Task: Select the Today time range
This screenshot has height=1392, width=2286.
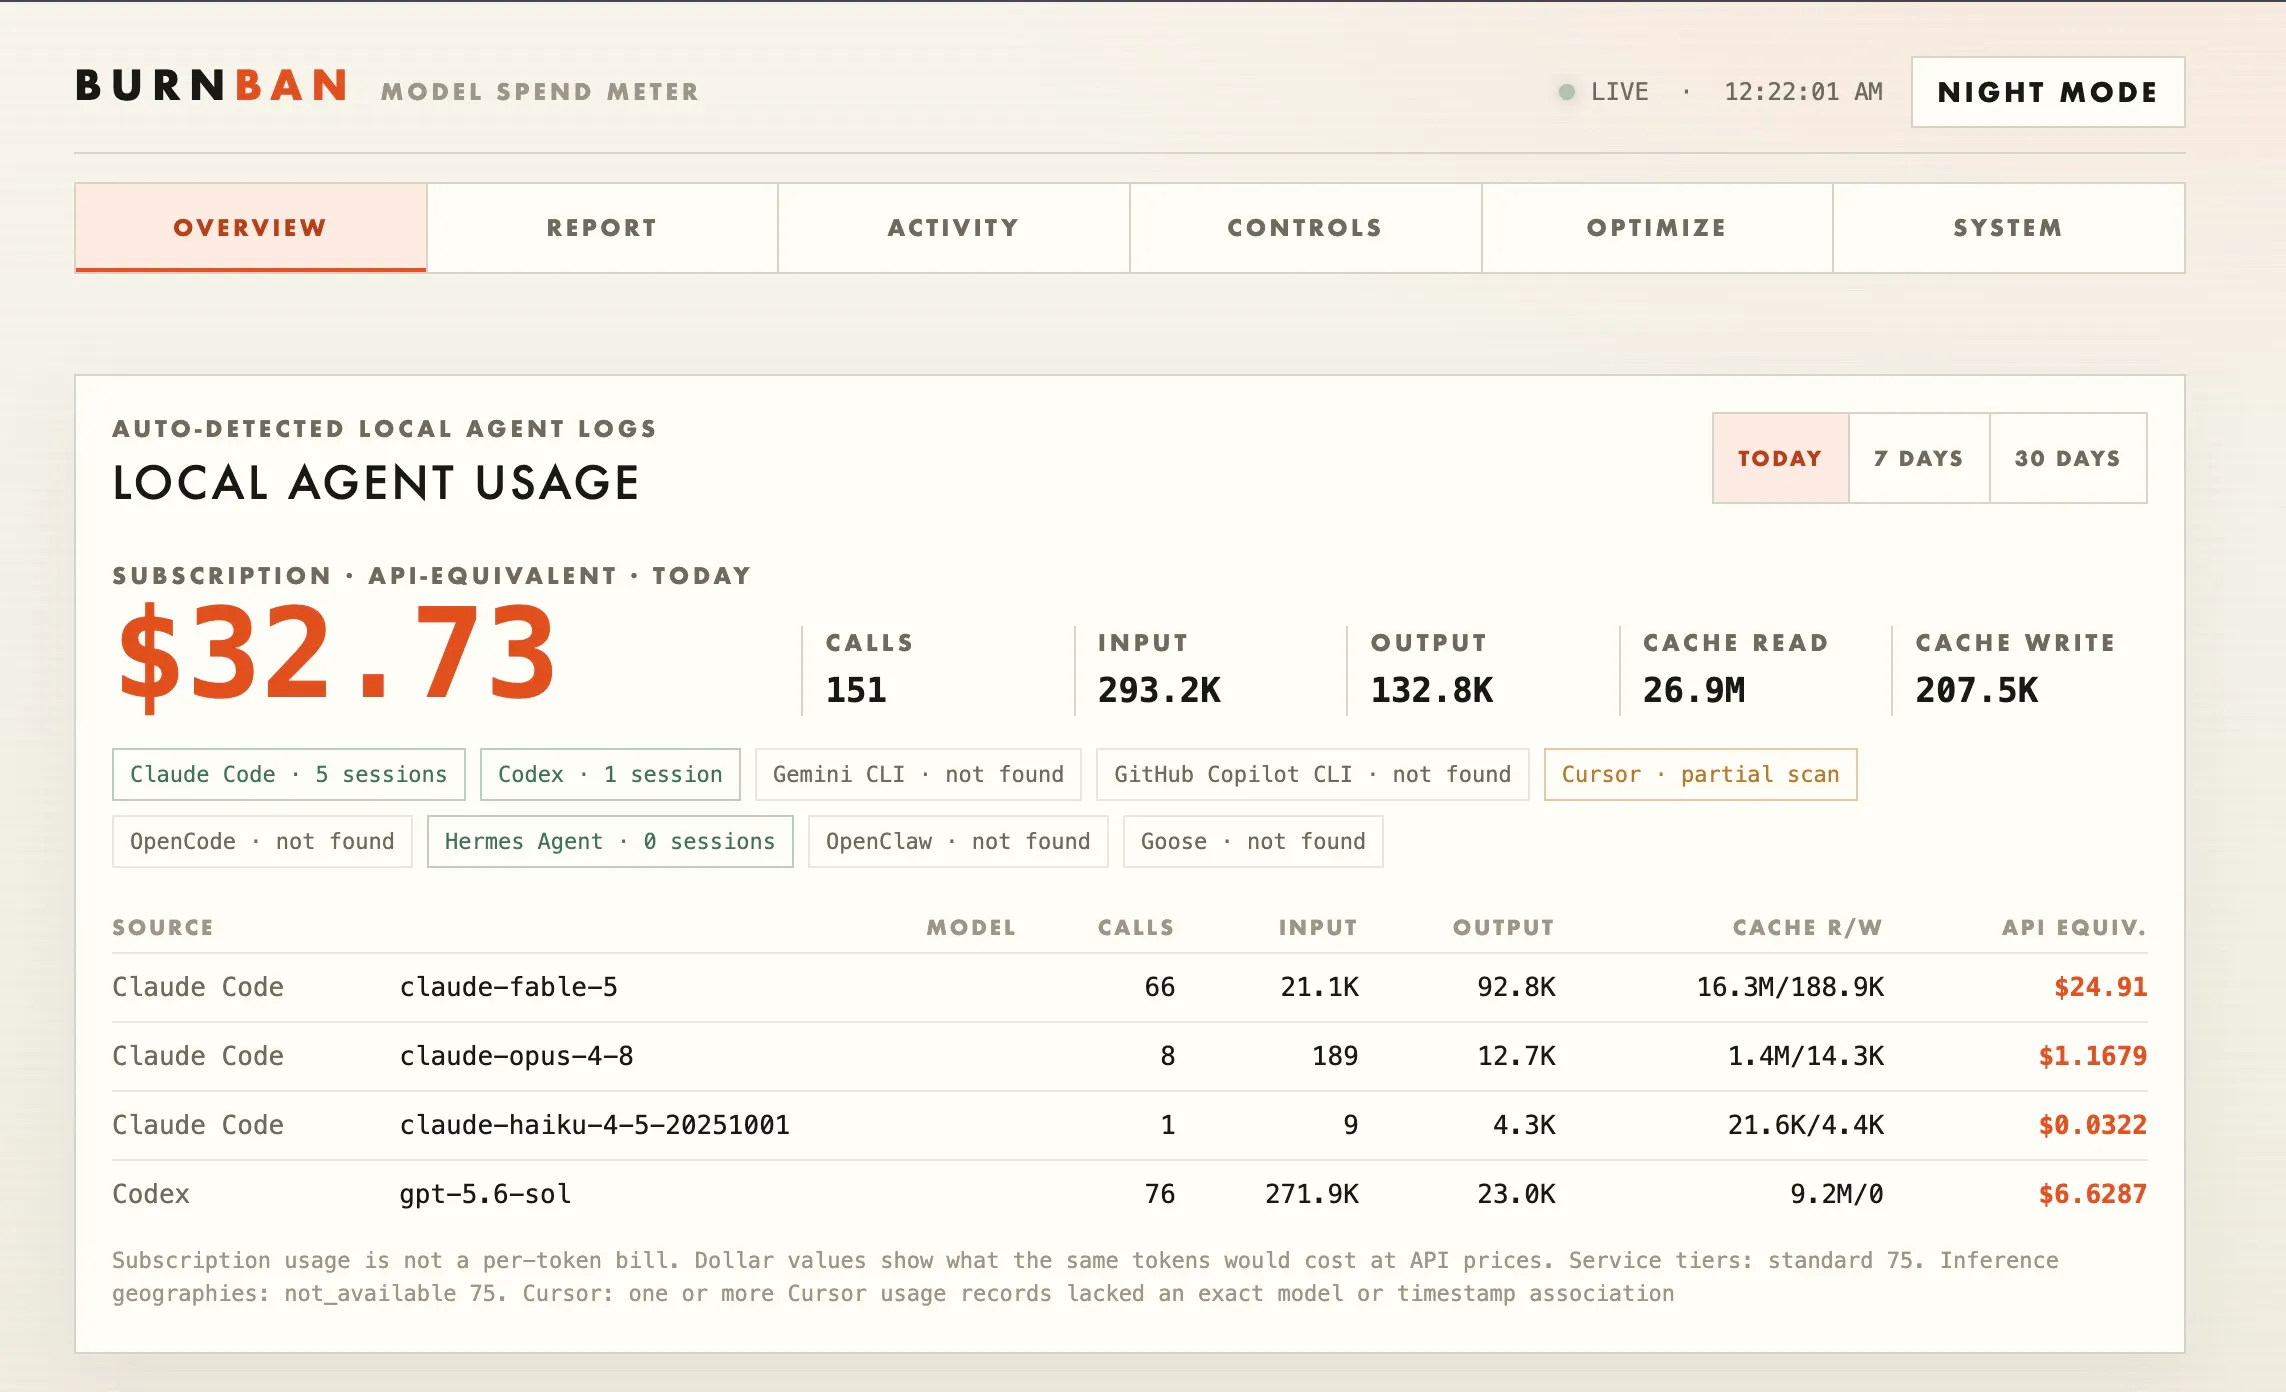Action: (x=1780, y=458)
